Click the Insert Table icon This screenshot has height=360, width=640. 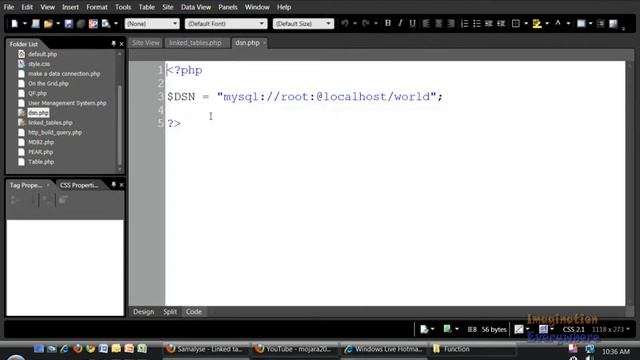[x=581, y=24]
